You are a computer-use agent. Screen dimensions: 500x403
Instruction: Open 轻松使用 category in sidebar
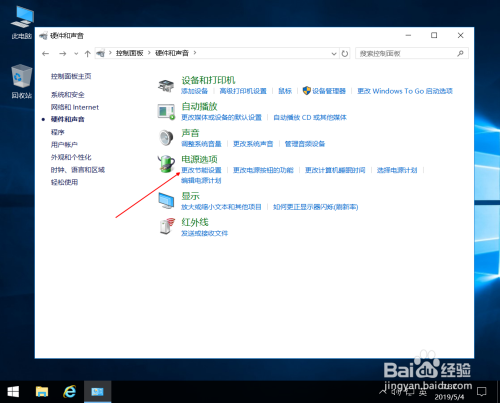point(64,182)
